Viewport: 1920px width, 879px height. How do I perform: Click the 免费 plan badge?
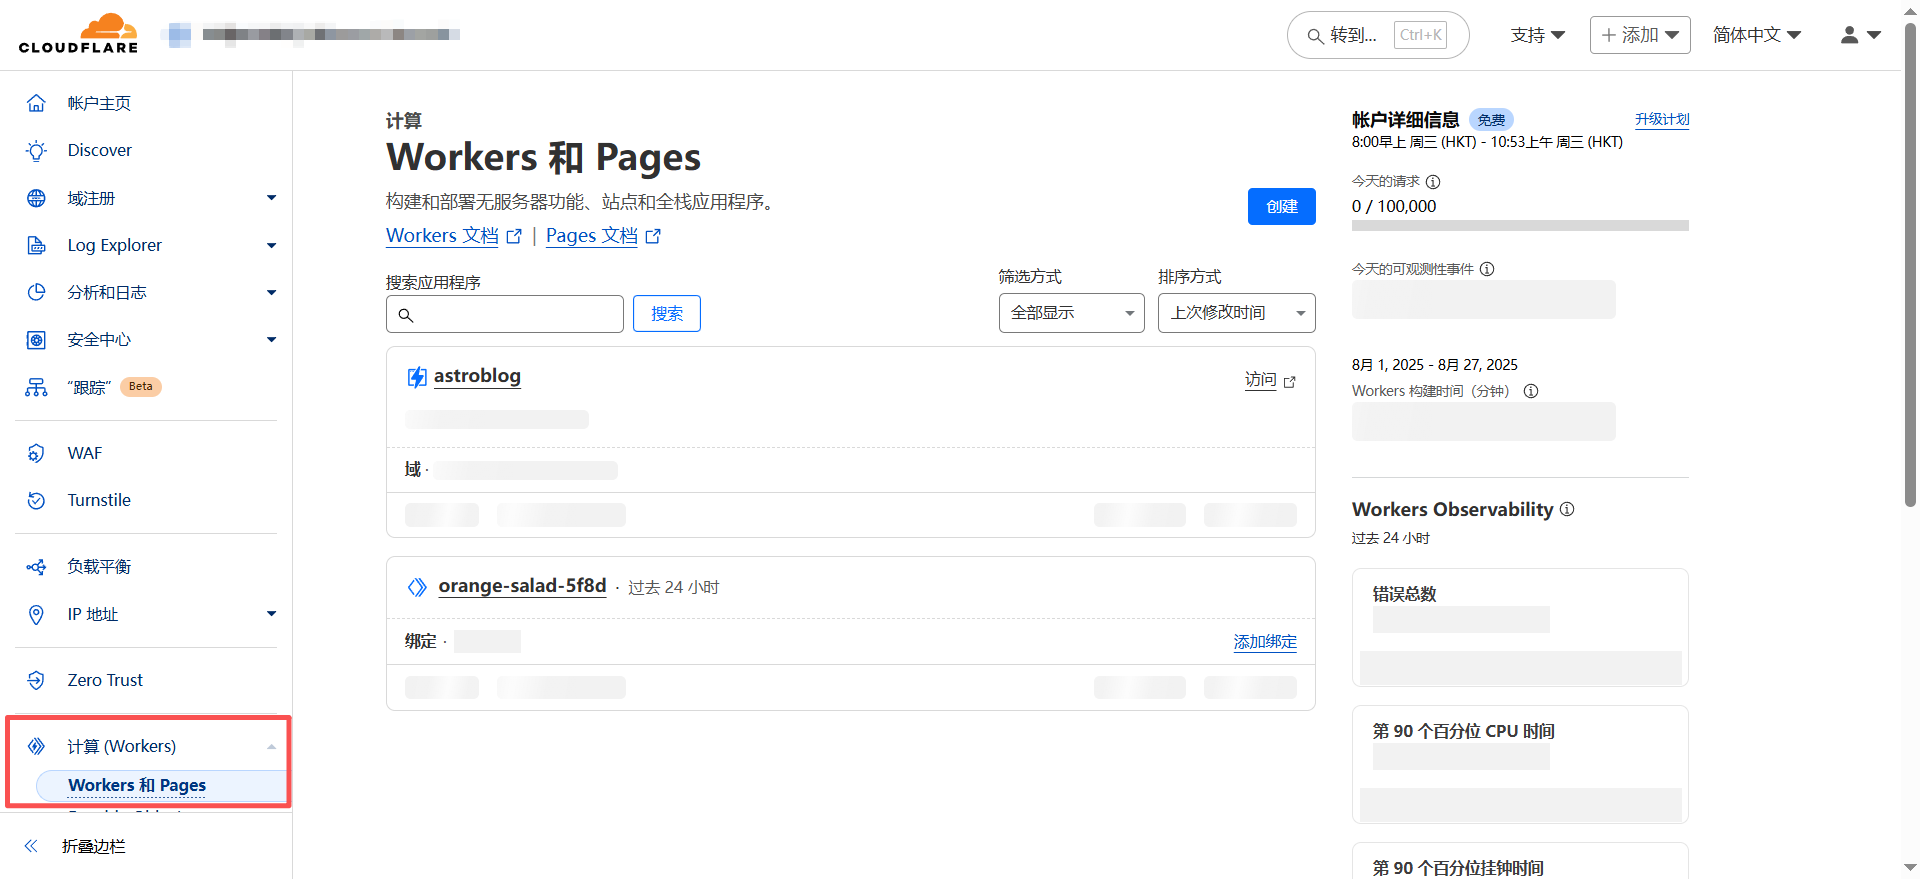[1491, 120]
